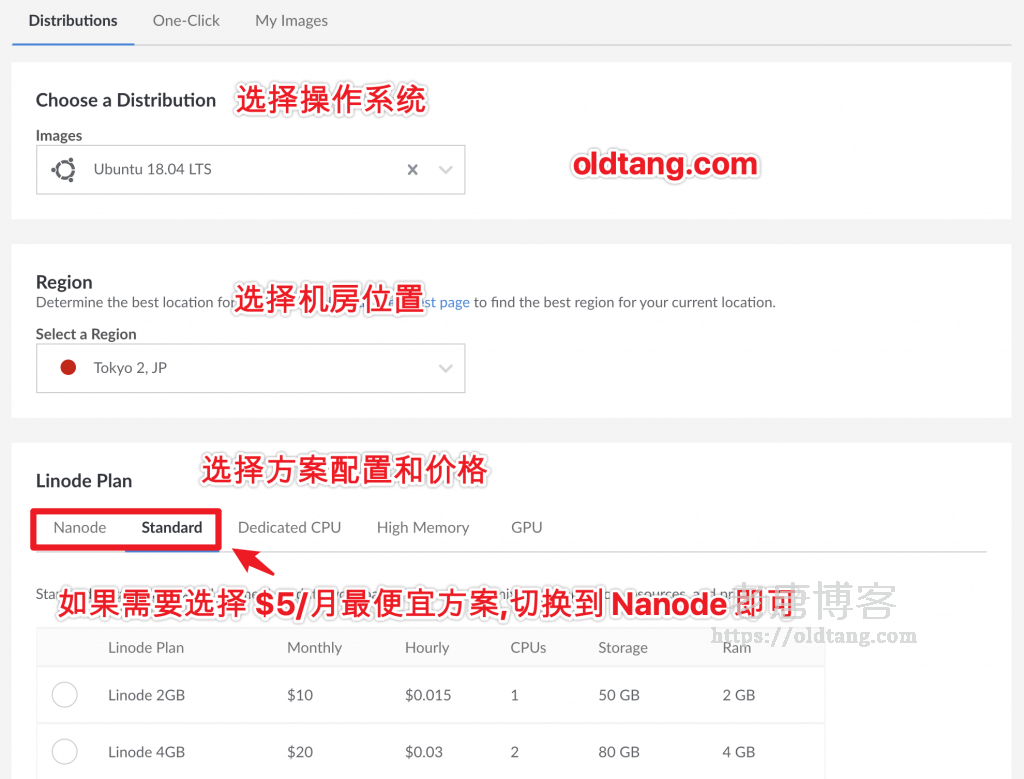This screenshot has width=1024, height=779.
Task: Click the Hourly column header
Action: point(427,648)
